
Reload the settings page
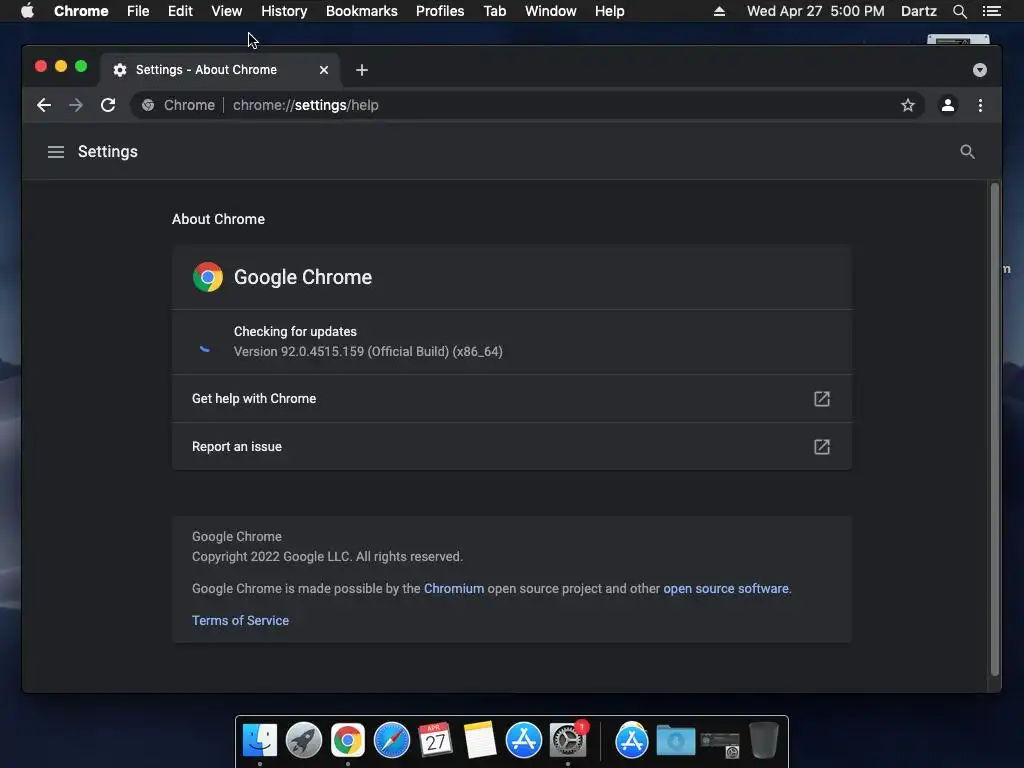tap(108, 105)
